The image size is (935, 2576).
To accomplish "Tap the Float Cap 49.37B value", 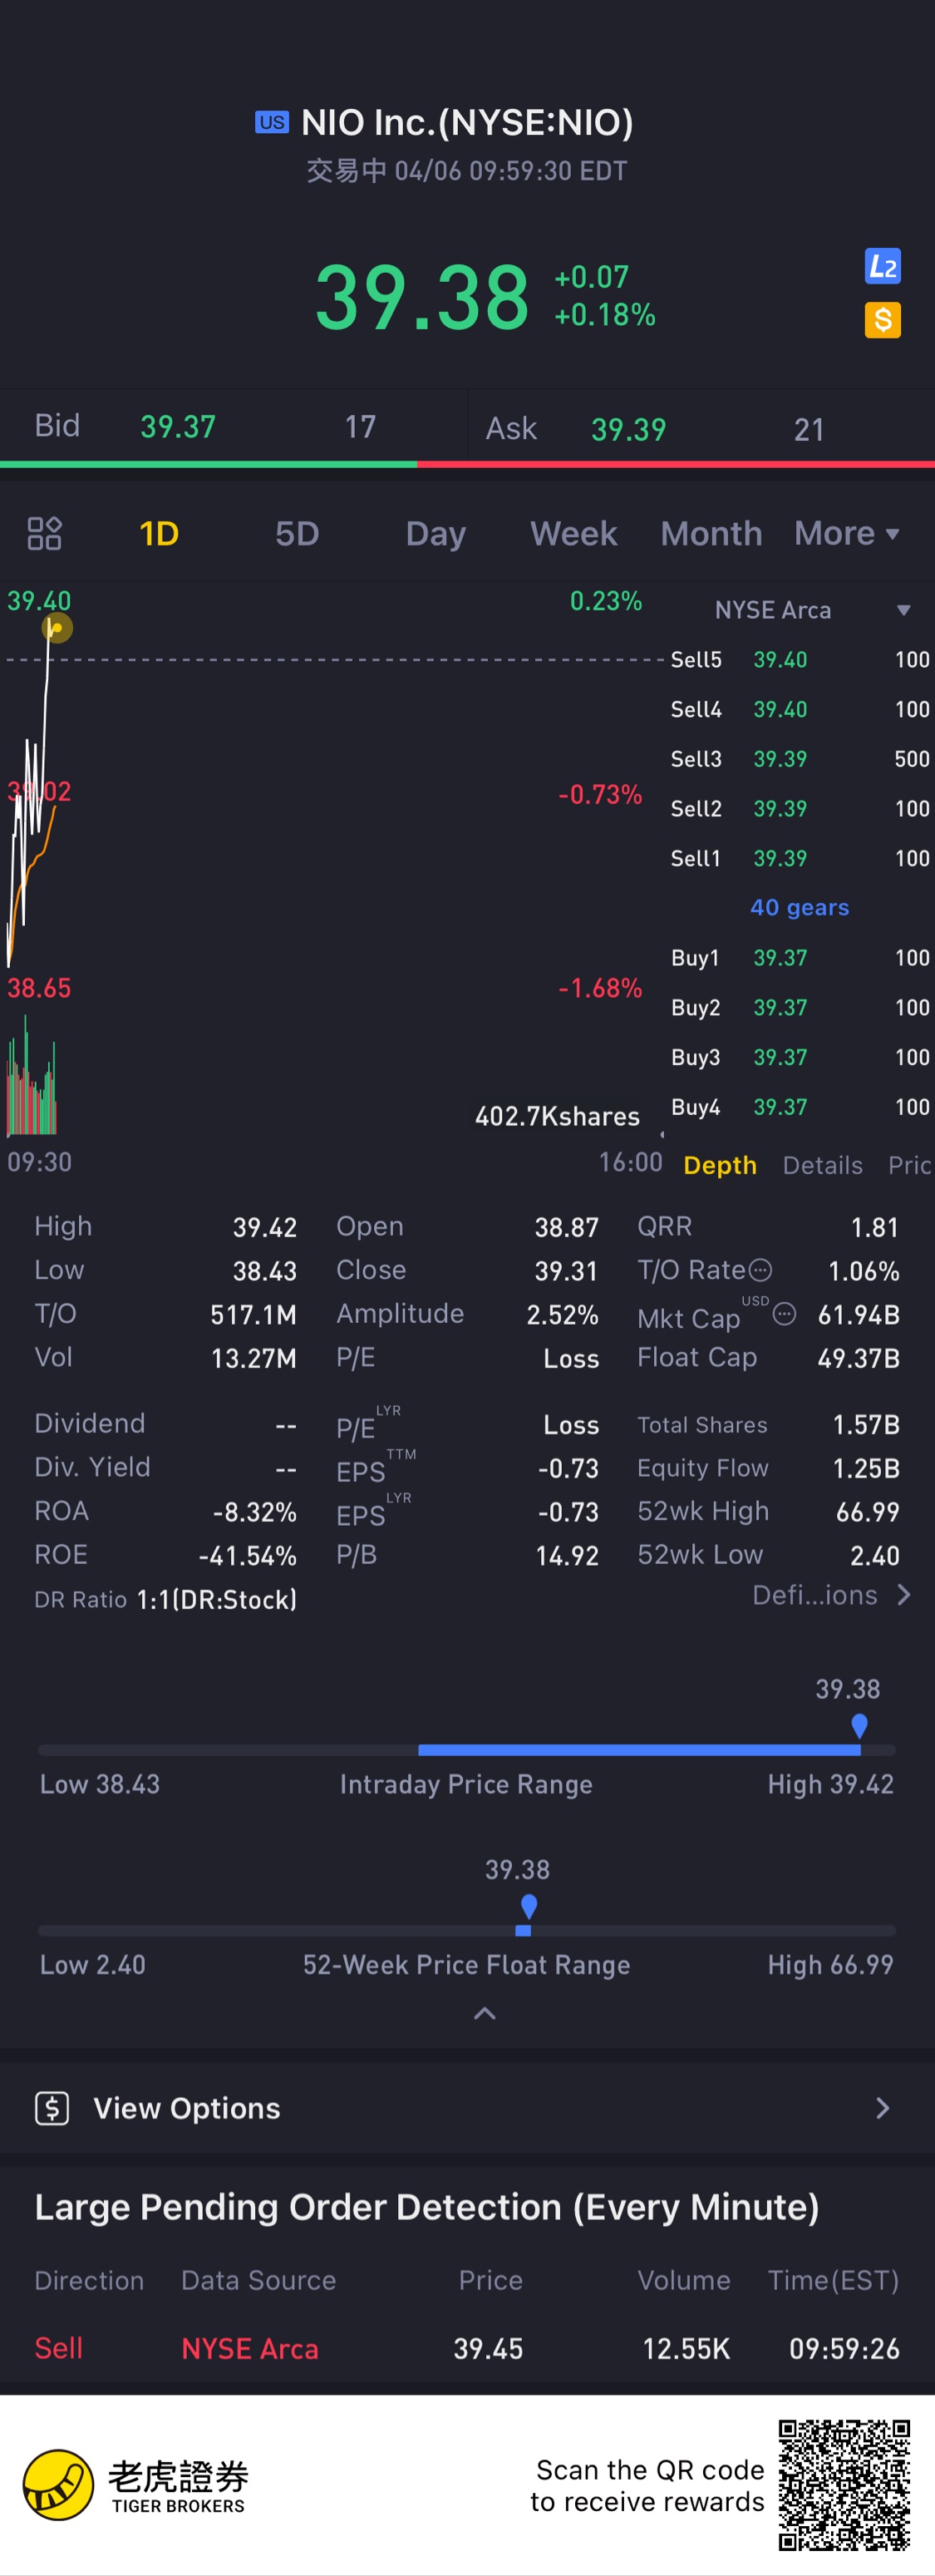I will click(858, 1358).
